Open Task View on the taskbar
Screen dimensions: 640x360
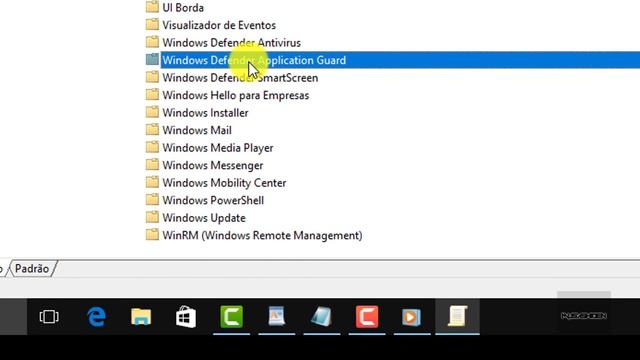(x=49, y=317)
